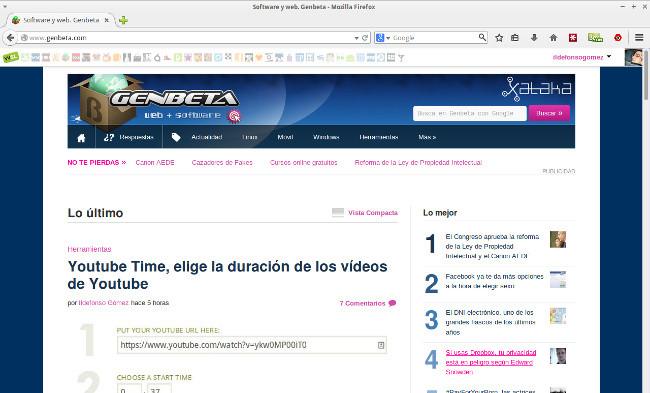Click the user avatar photo at top right
Screen dimensions: 650x393
tap(633, 57)
